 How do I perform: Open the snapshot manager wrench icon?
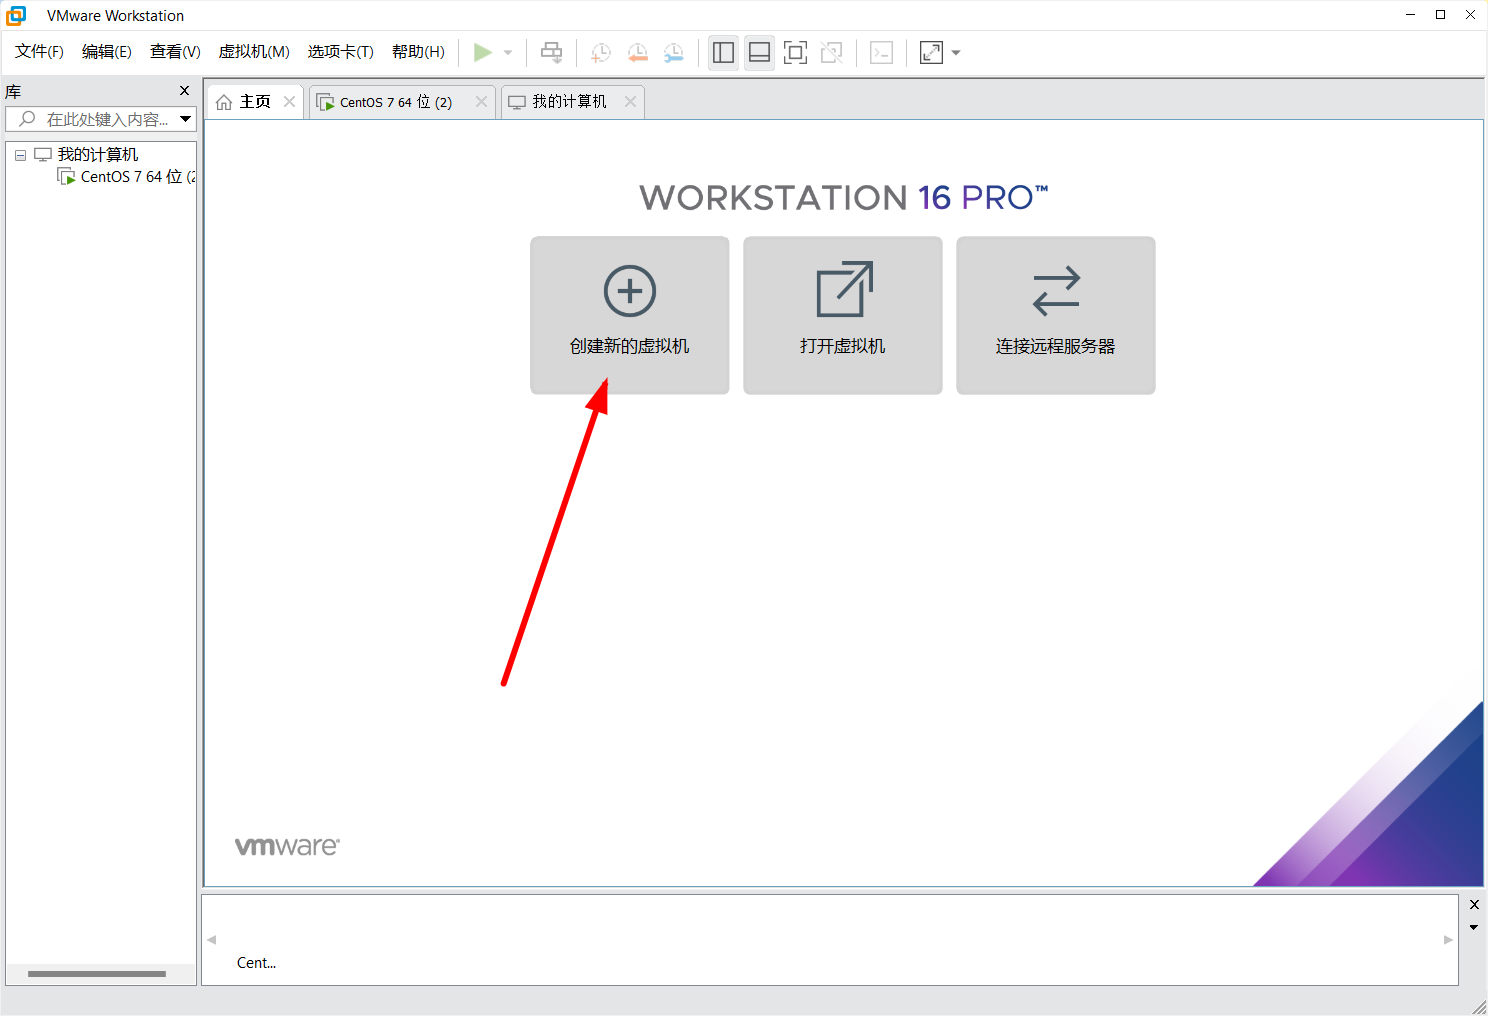[x=674, y=53]
